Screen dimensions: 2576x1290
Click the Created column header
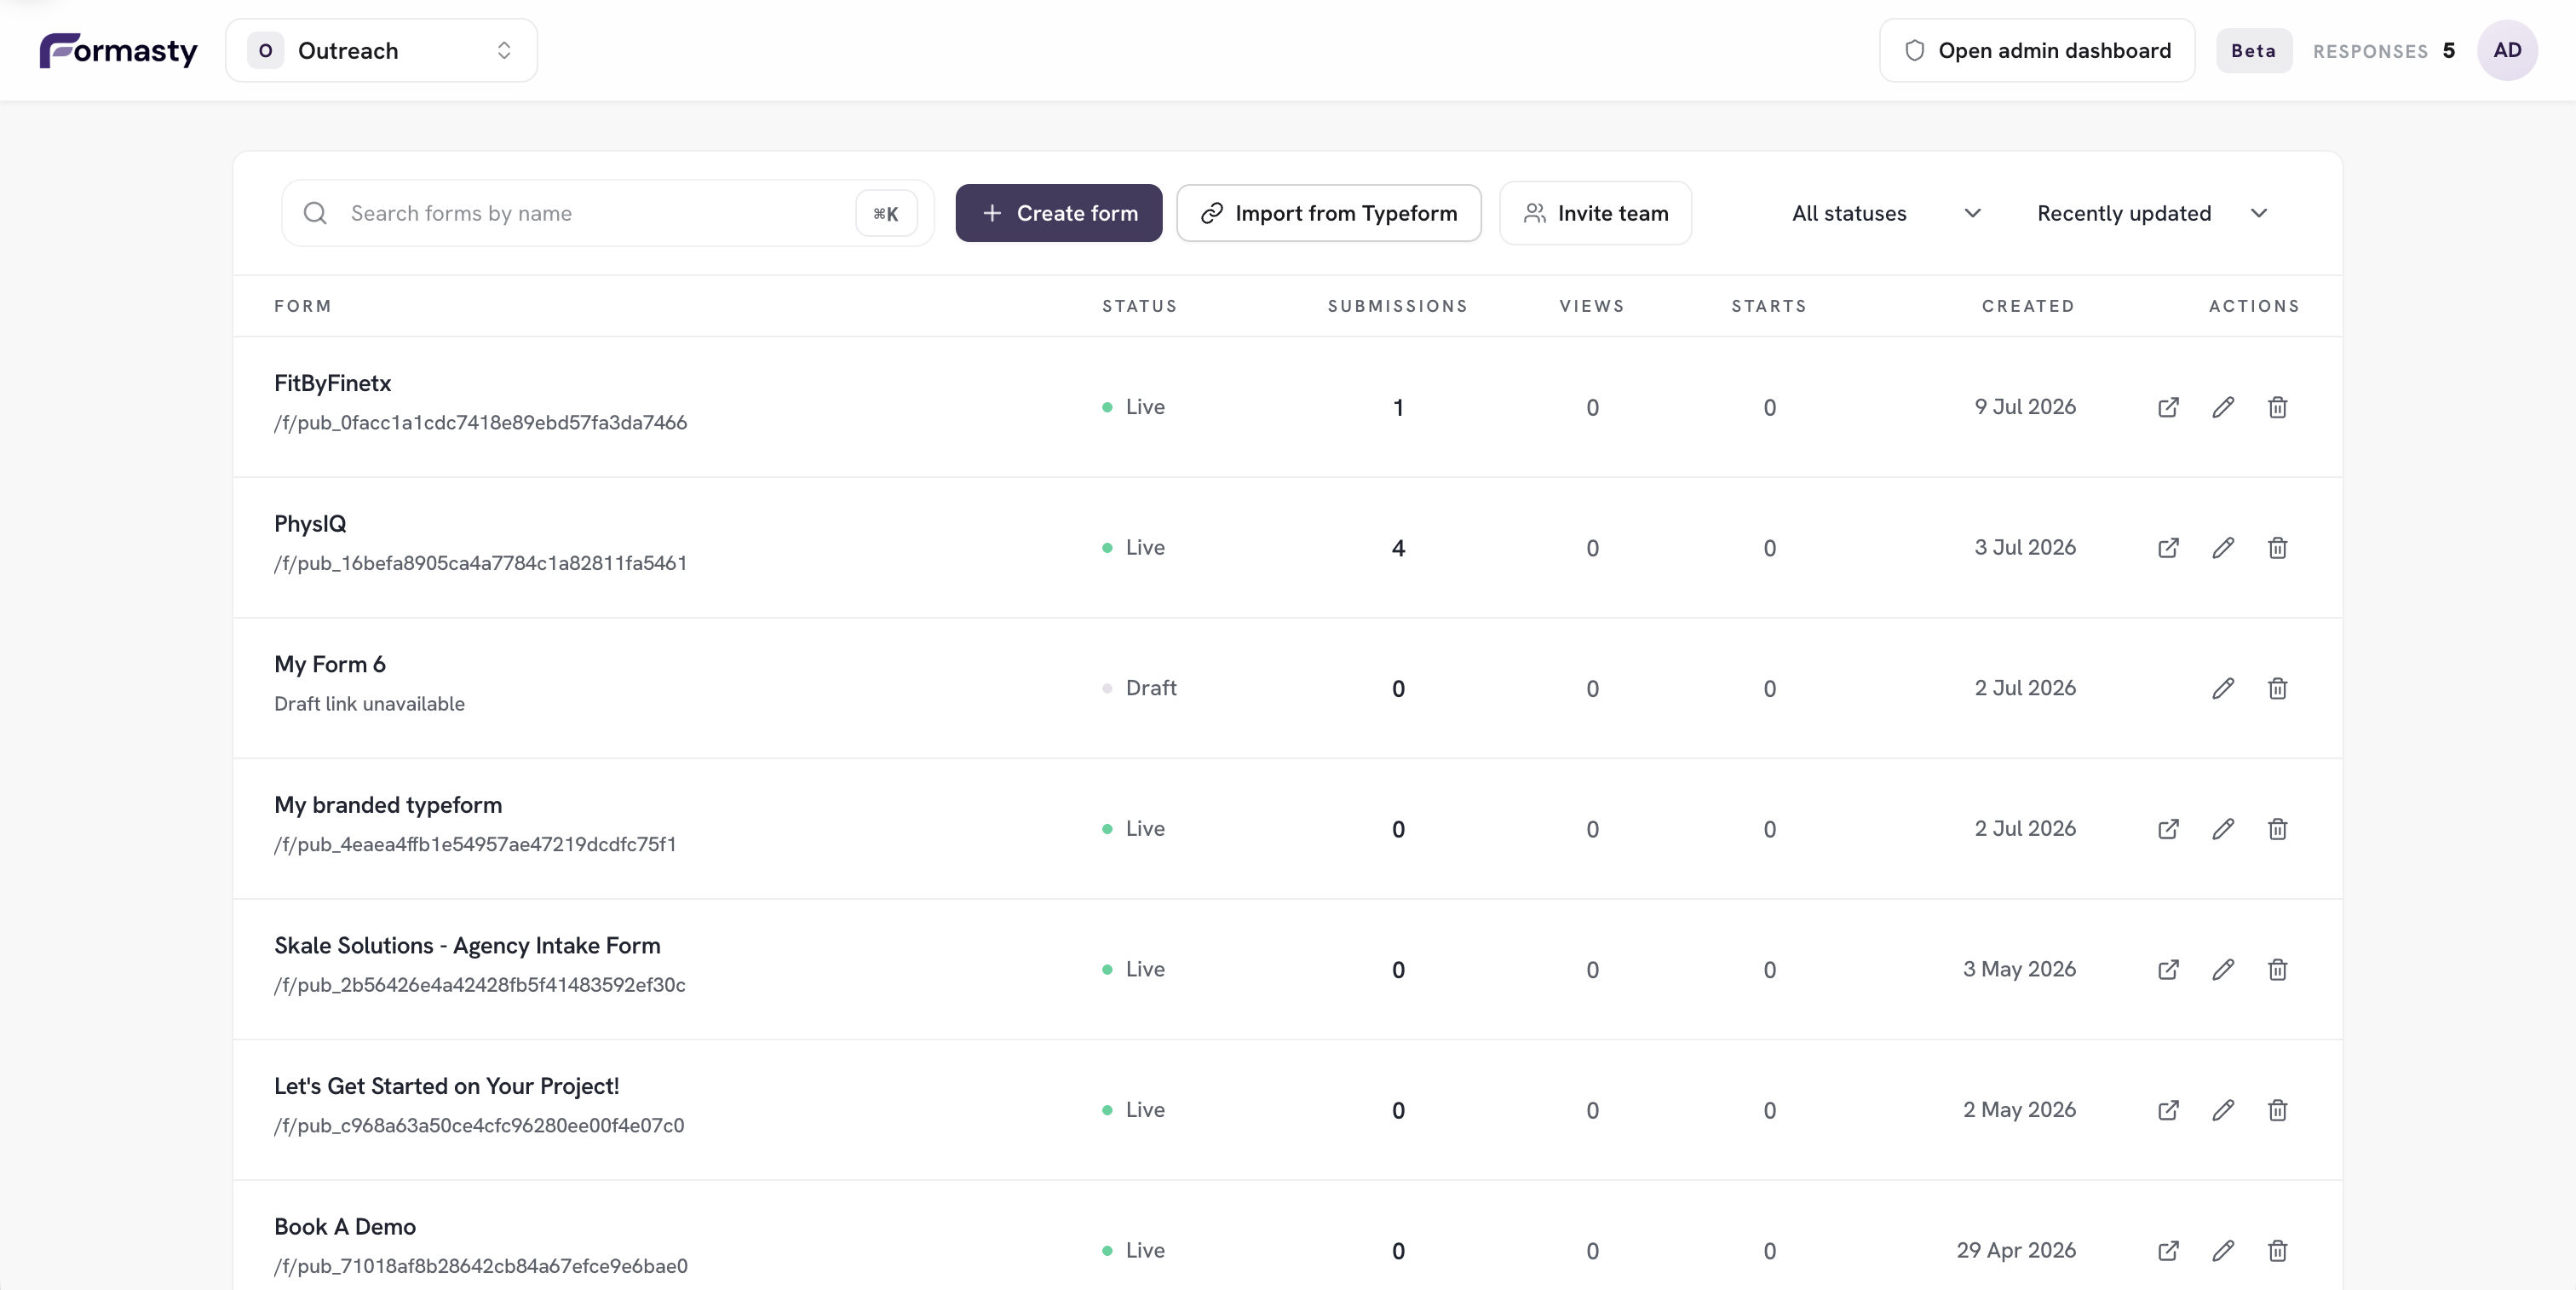pos(2028,306)
